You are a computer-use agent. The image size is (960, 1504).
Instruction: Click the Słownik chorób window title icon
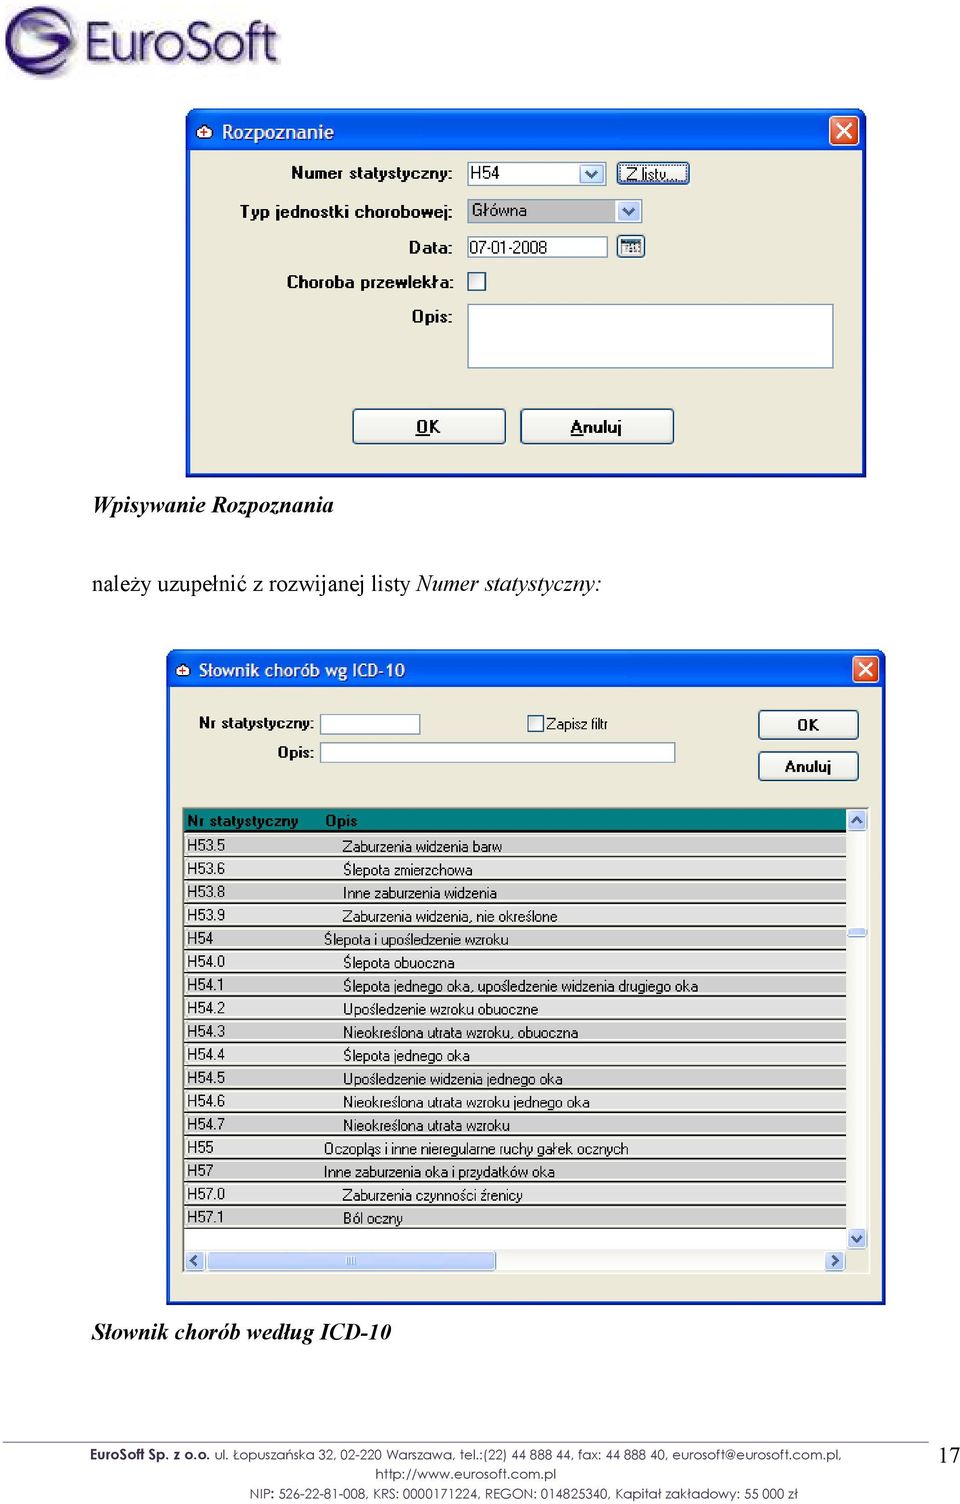click(x=183, y=670)
